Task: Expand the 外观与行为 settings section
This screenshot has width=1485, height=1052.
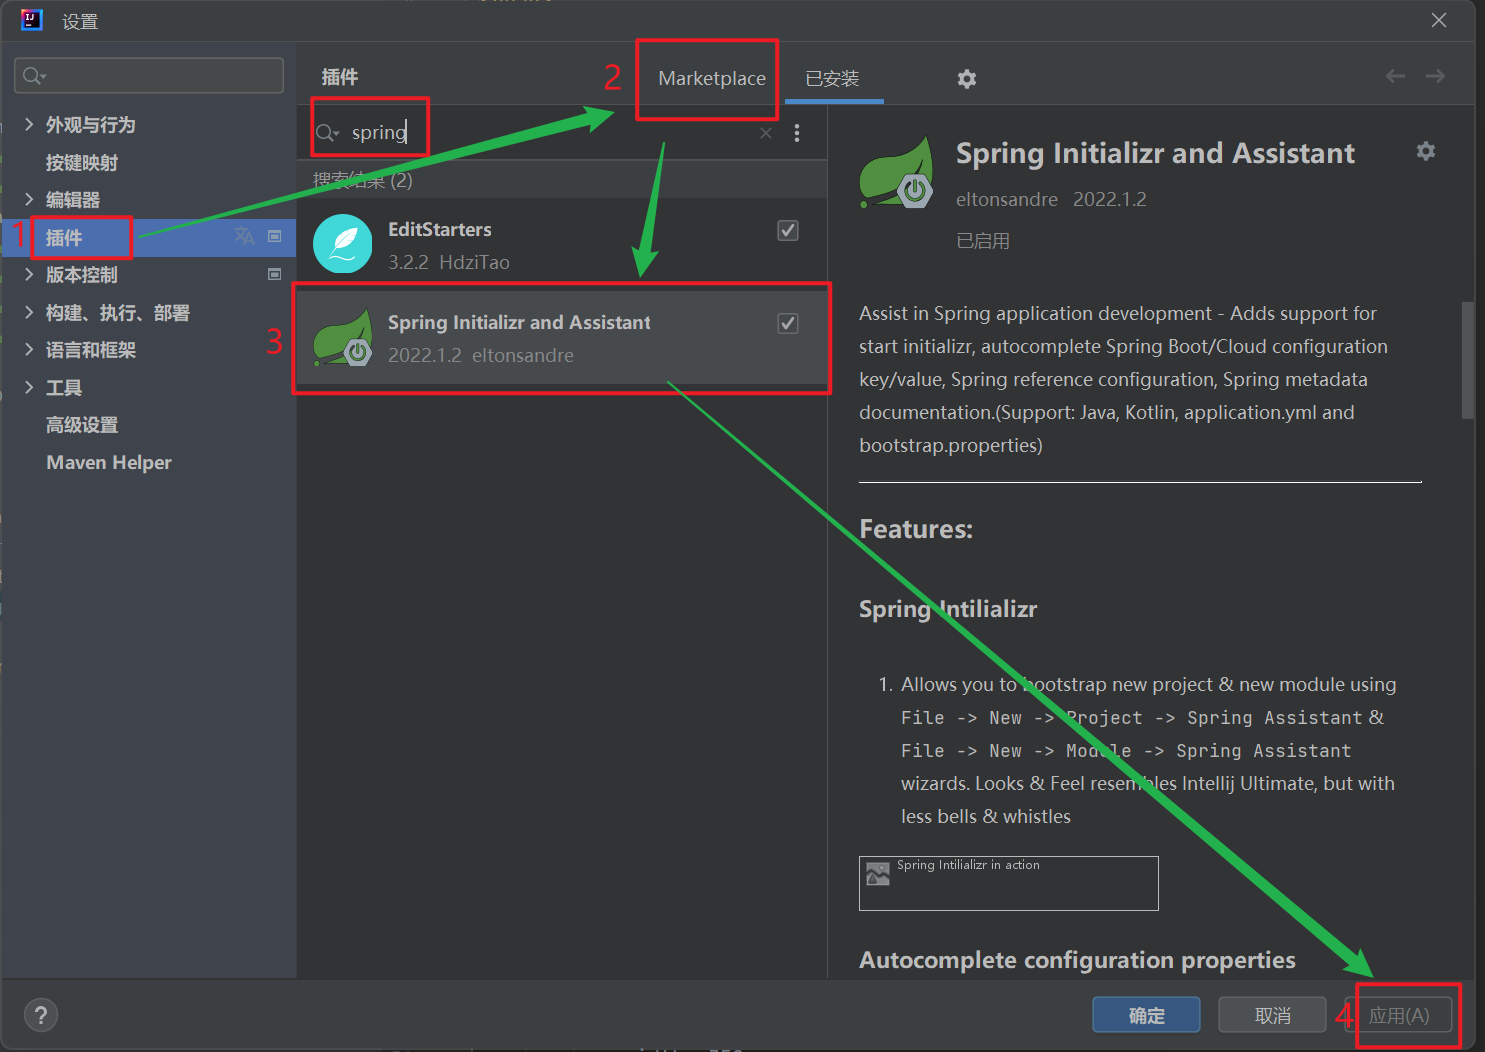Action: [29, 125]
